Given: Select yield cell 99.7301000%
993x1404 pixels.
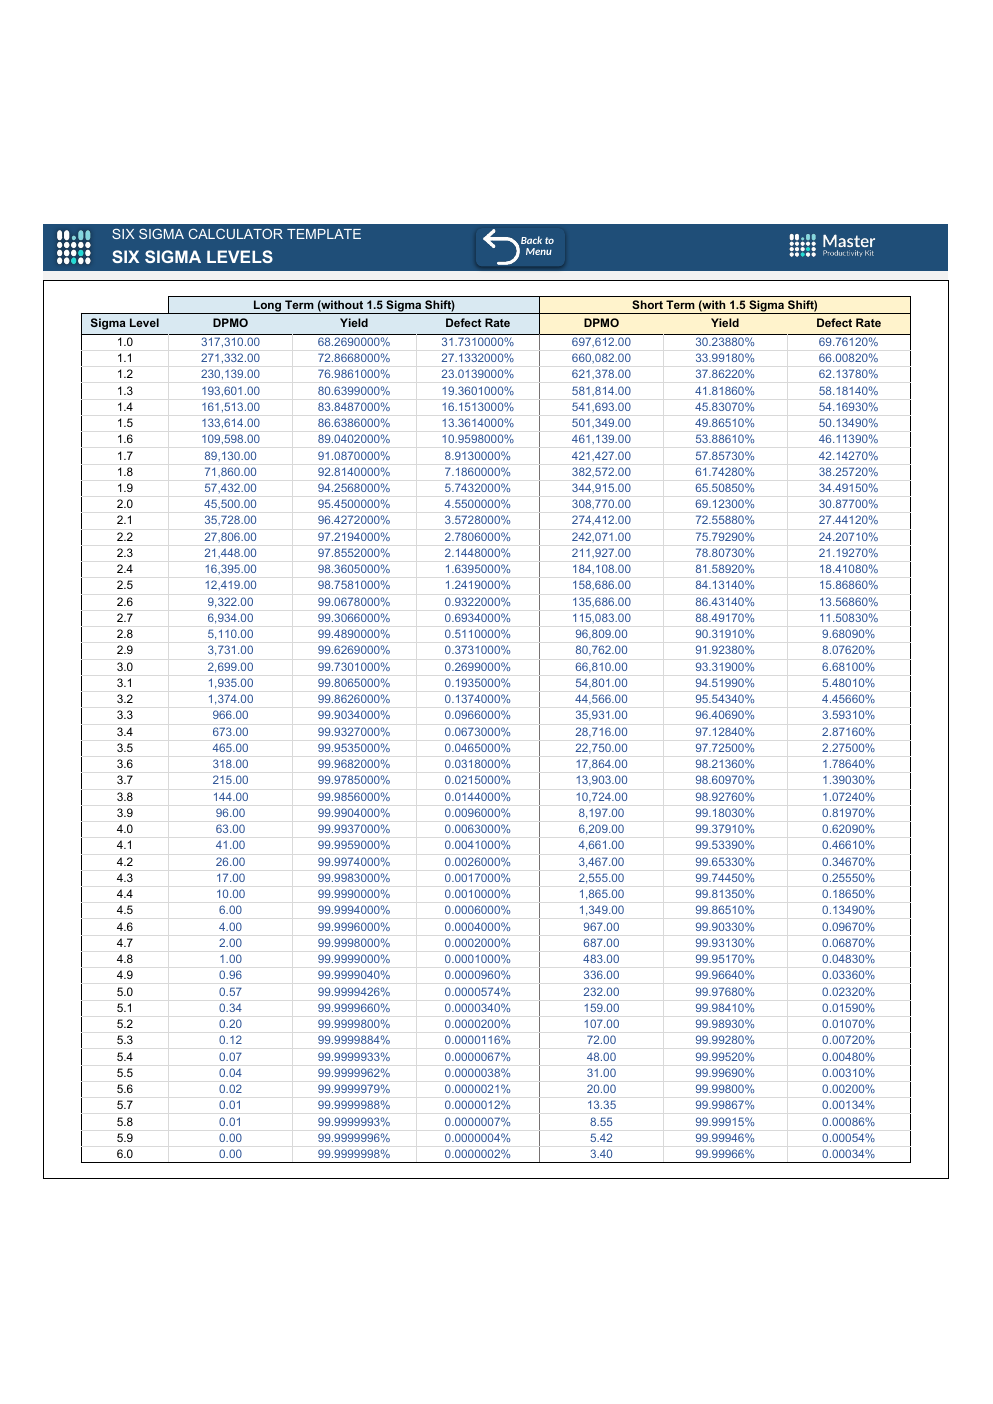Looking at the screenshot, I should click(354, 667).
